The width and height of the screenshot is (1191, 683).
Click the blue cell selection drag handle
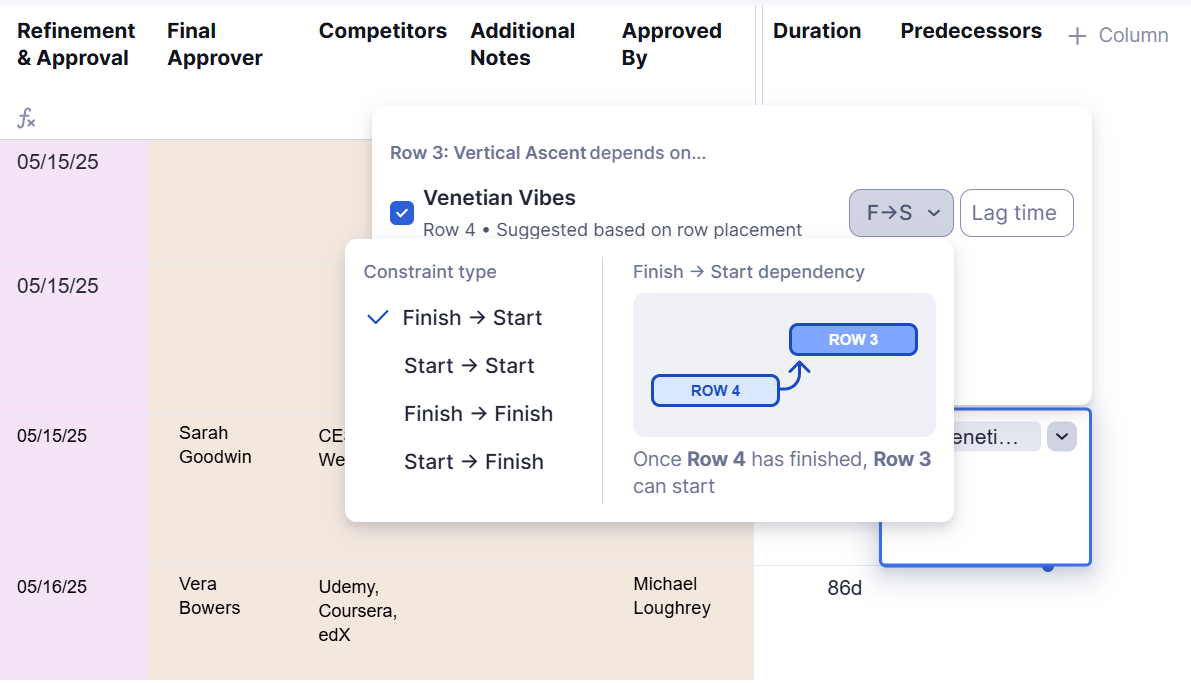(1048, 567)
